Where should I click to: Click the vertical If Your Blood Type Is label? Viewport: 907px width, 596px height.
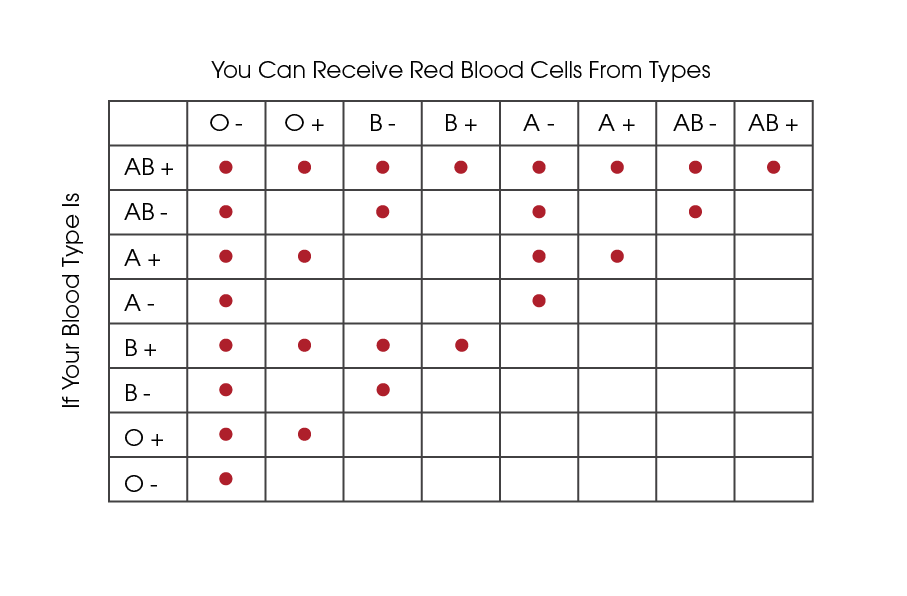(71, 301)
